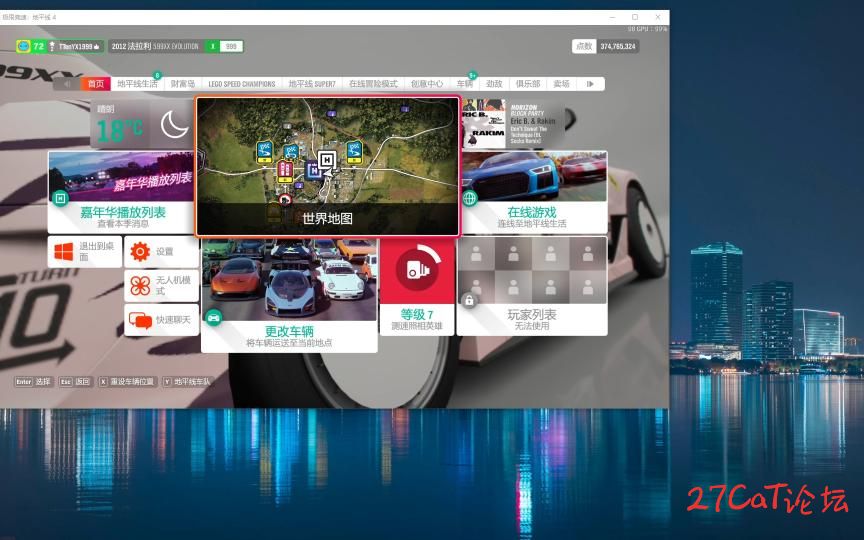The width and height of the screenshot is (864, 540).
Task: Click the 18°C temperature readout
Action: [x=120, y=131]
